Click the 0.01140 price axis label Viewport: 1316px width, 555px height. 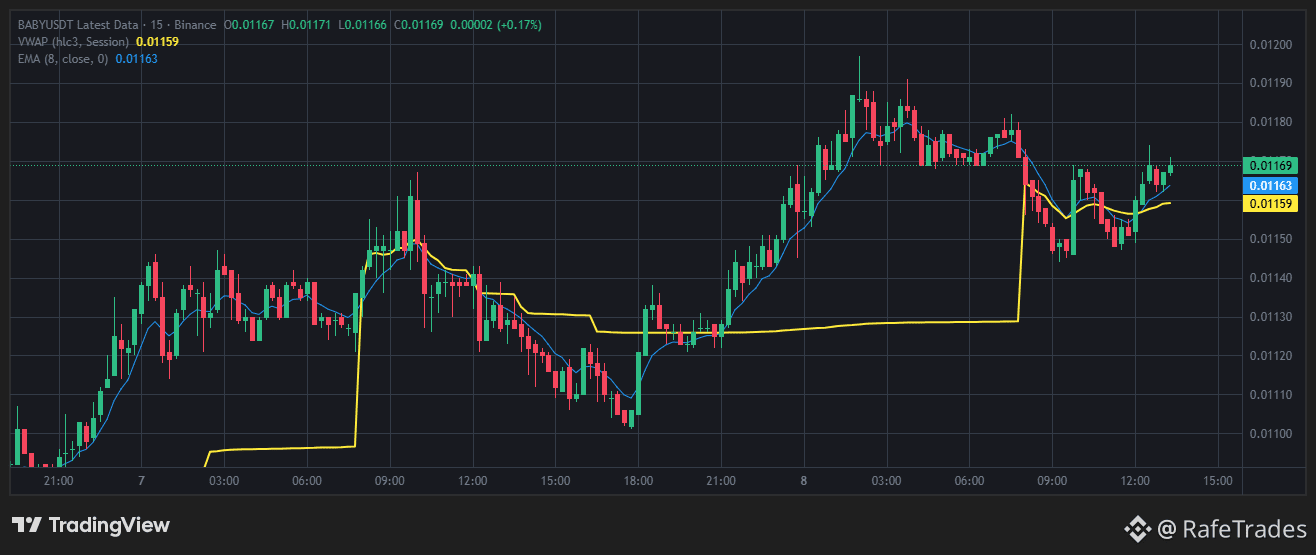point(1270,278)
